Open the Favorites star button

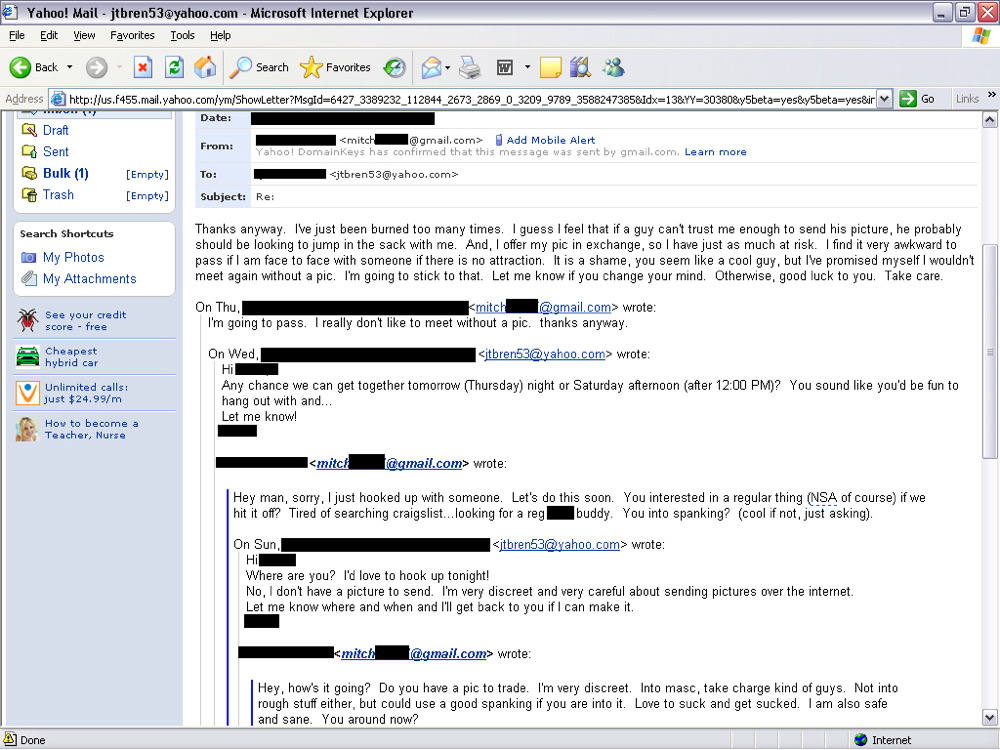[335, 67]
